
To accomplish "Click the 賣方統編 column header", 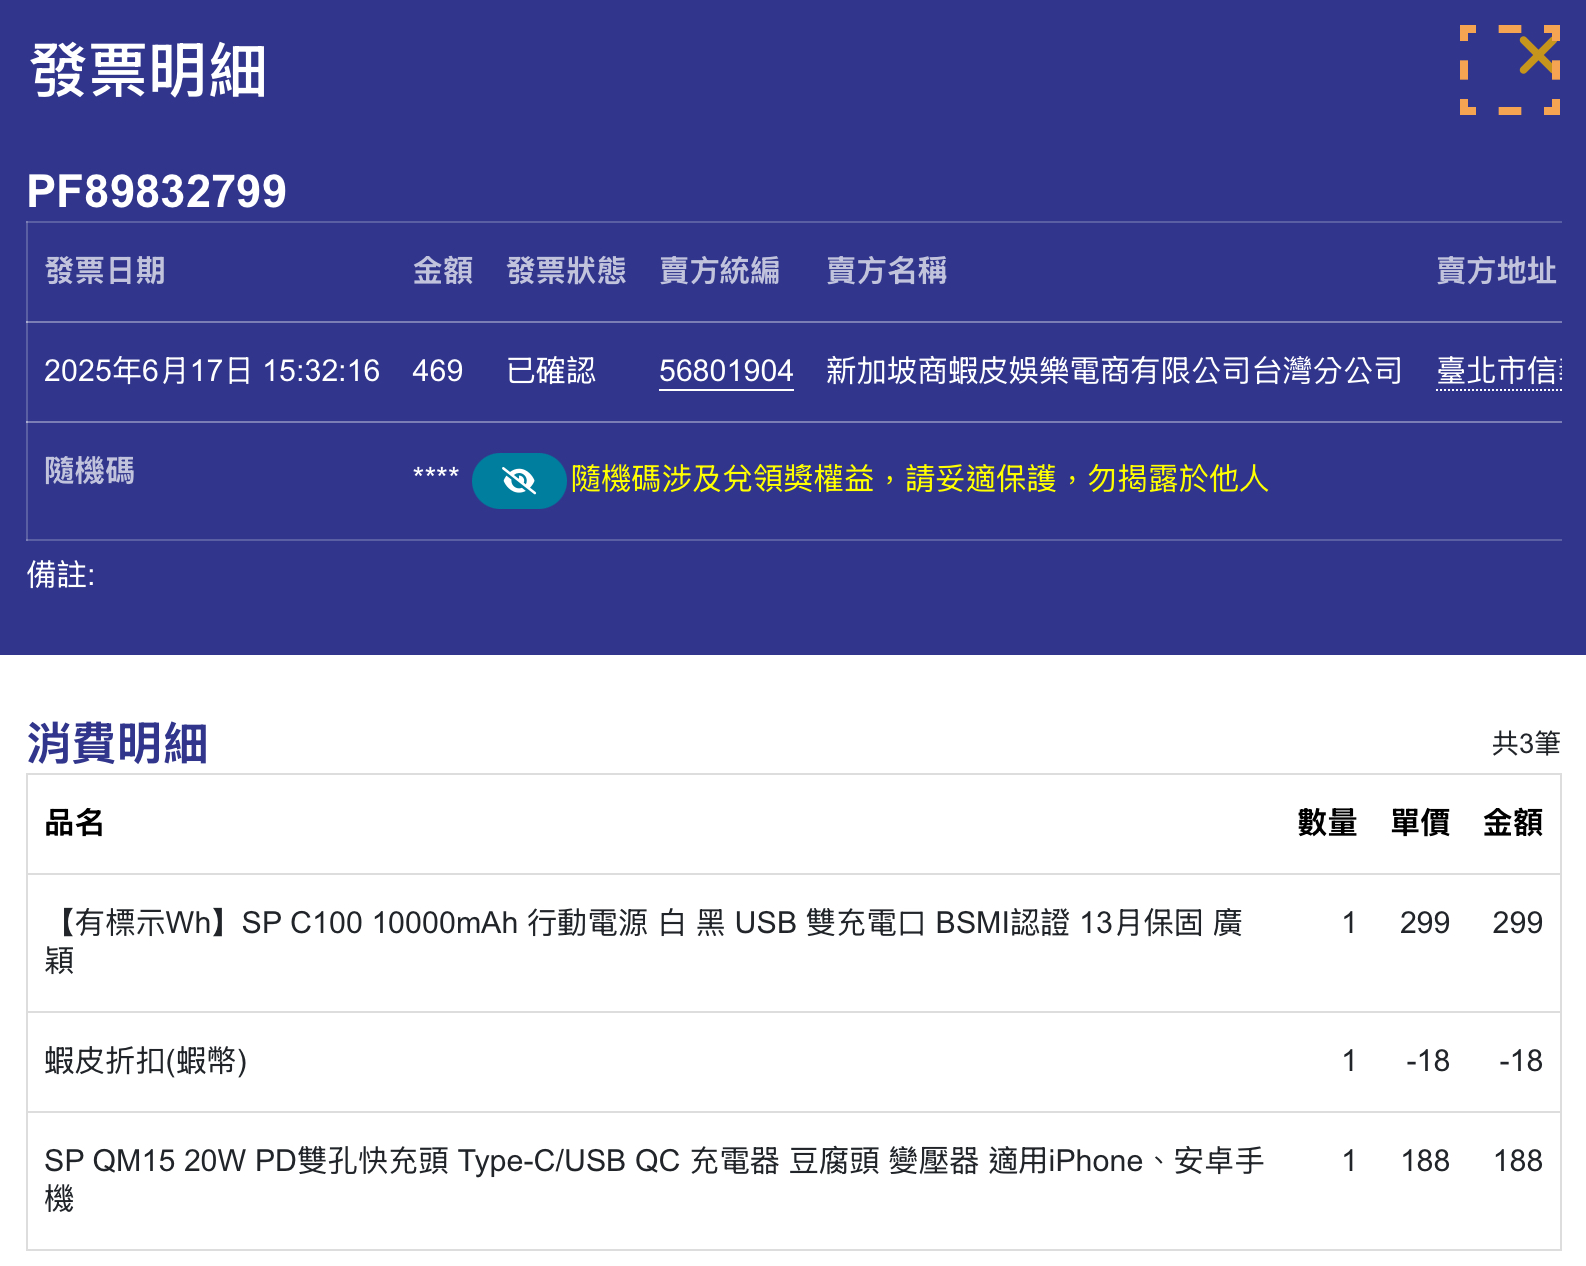I will pyautogui.click(x=719, y=271).
